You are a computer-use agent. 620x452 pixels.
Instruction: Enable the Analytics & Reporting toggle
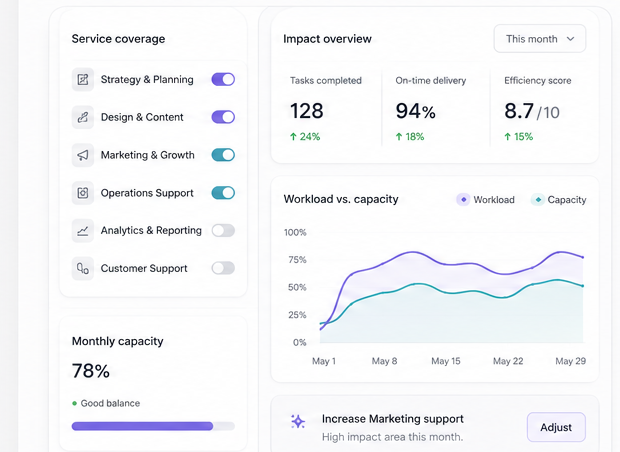pos(223,231)
